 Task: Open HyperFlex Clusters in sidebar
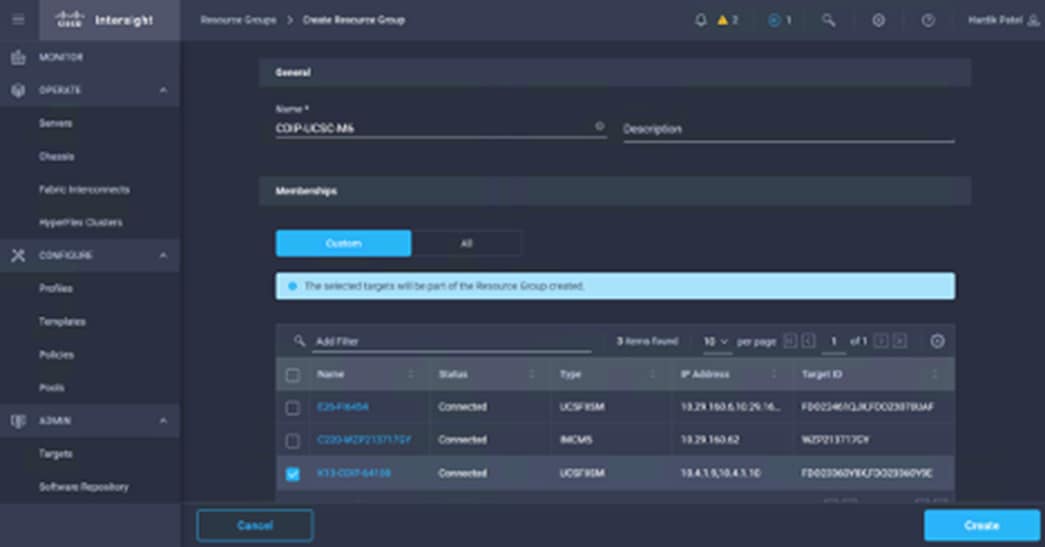tap(81, 223)
